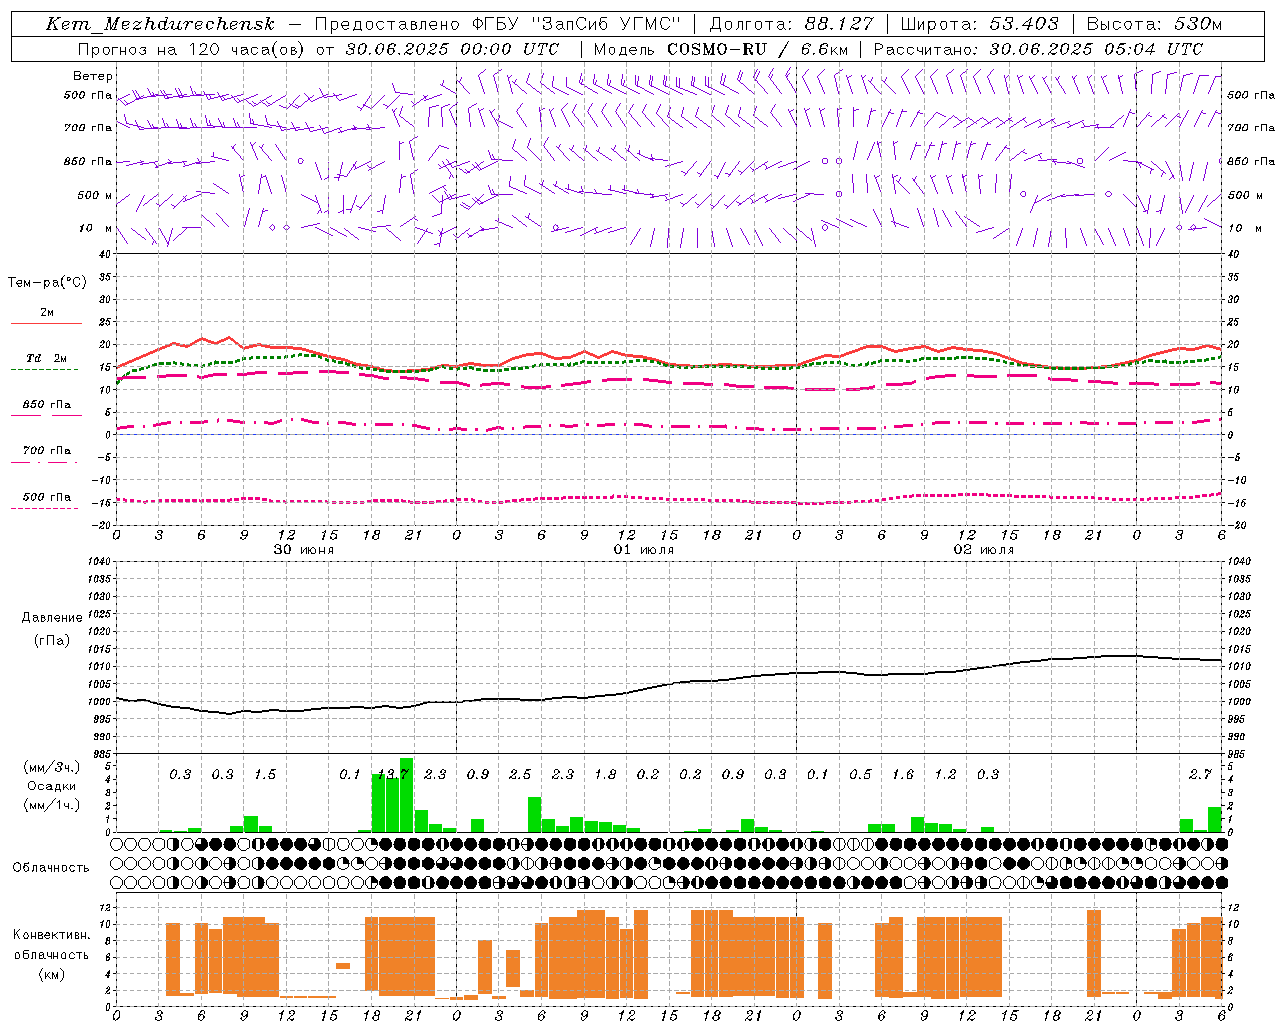The image size is (1280, 1024).
Task: Click the precipitation value 1.5
Action: point(265,775)
